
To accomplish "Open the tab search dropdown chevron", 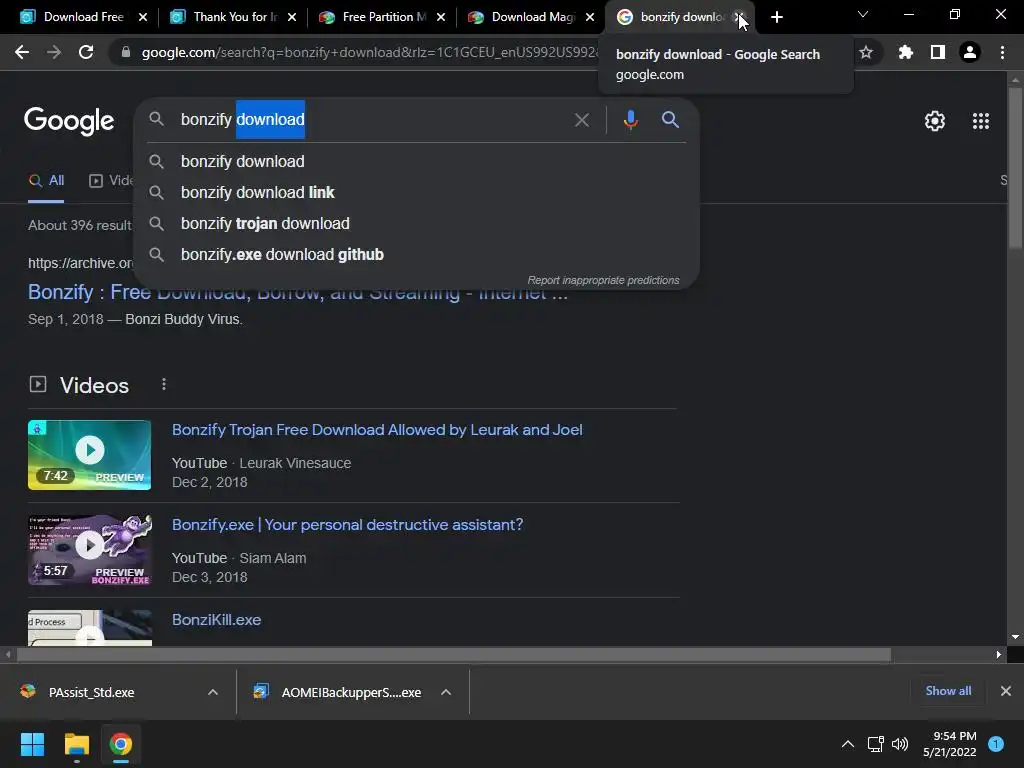I will [863, 14].
